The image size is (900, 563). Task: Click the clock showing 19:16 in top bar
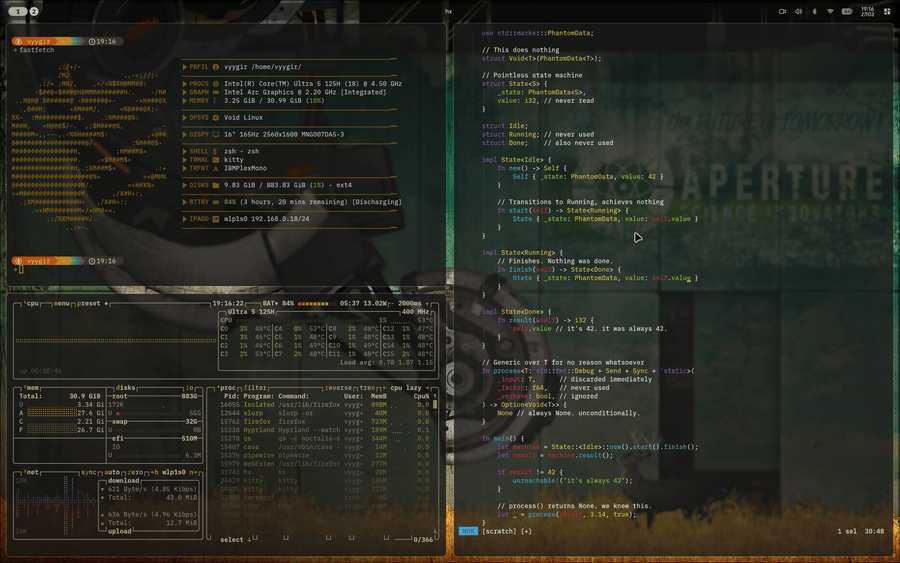click(x=867, y=11)
